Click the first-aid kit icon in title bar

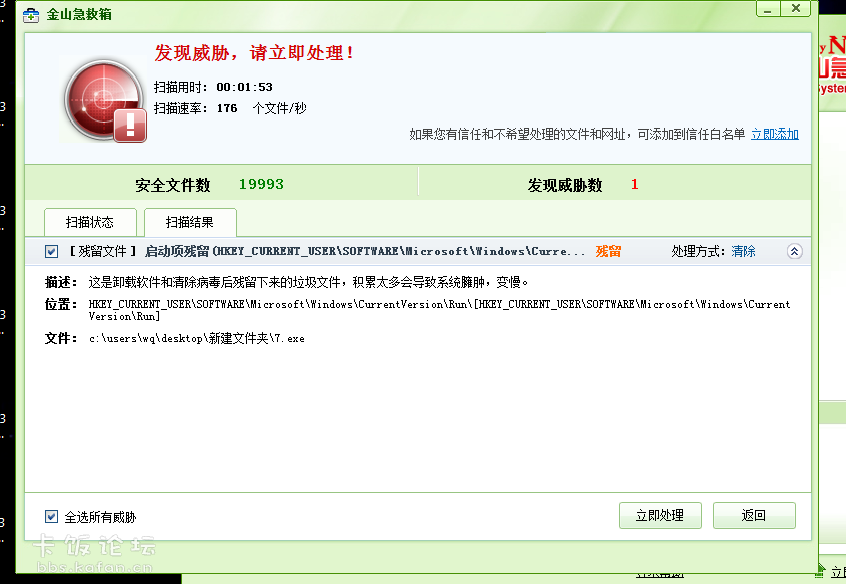point(32,14)
